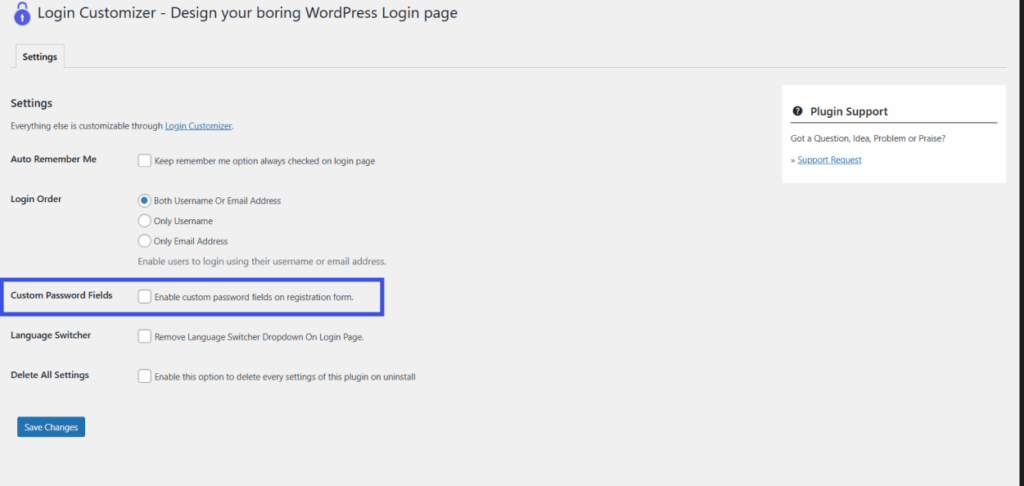Check Remove Language Switcher Dropdown option
The height and width of the screenshot is (486, 1024).
(x=144, y=337)
